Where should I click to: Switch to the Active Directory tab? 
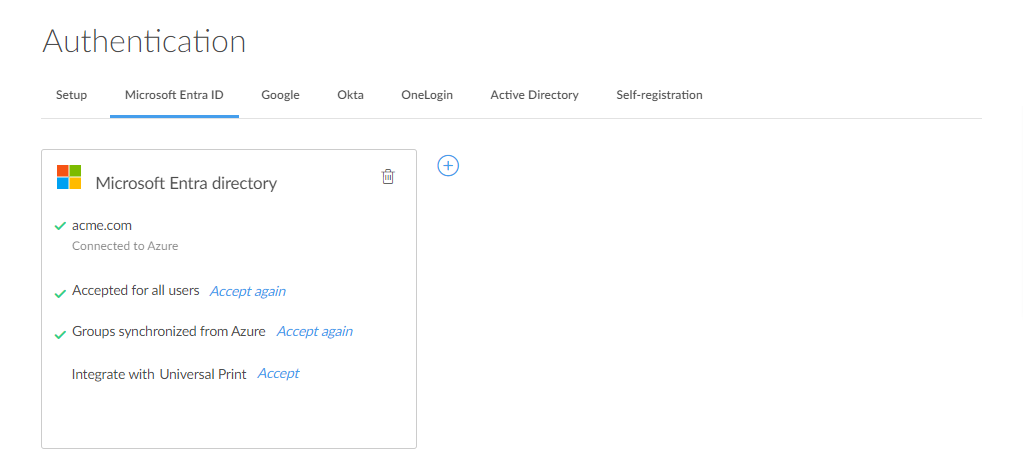[534, 95]
